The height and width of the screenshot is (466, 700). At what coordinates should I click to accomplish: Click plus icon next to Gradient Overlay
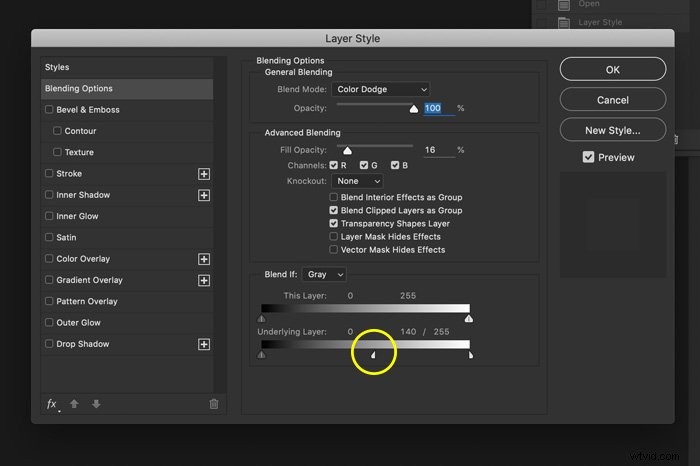click(204, 280)
